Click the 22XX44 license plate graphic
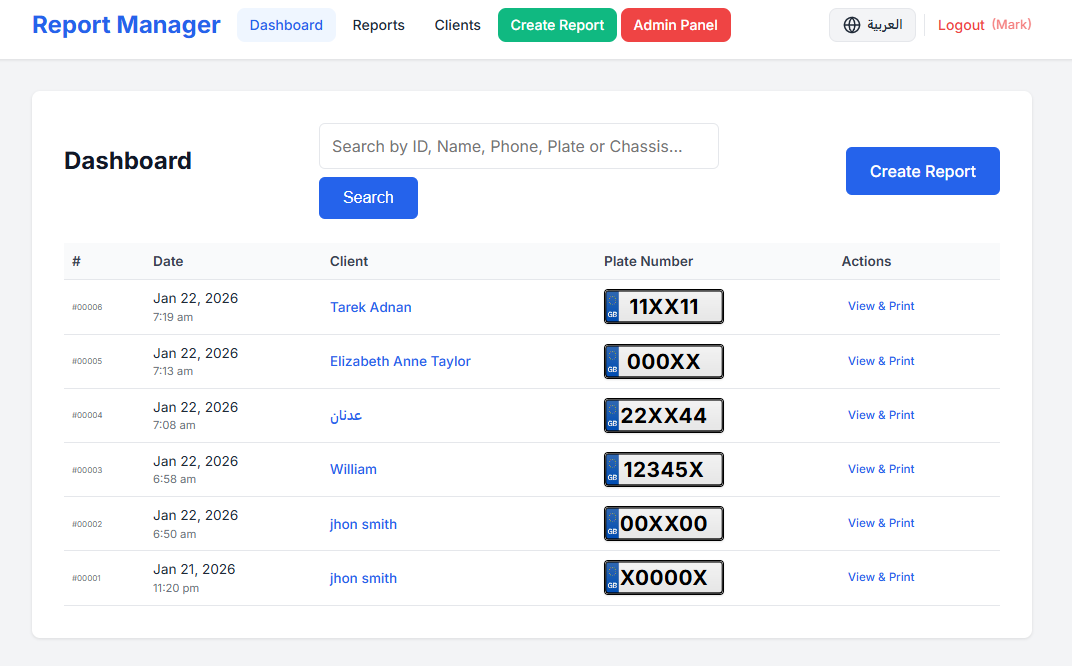This screenshot has width=1072, height=666. tap(663, 415)
